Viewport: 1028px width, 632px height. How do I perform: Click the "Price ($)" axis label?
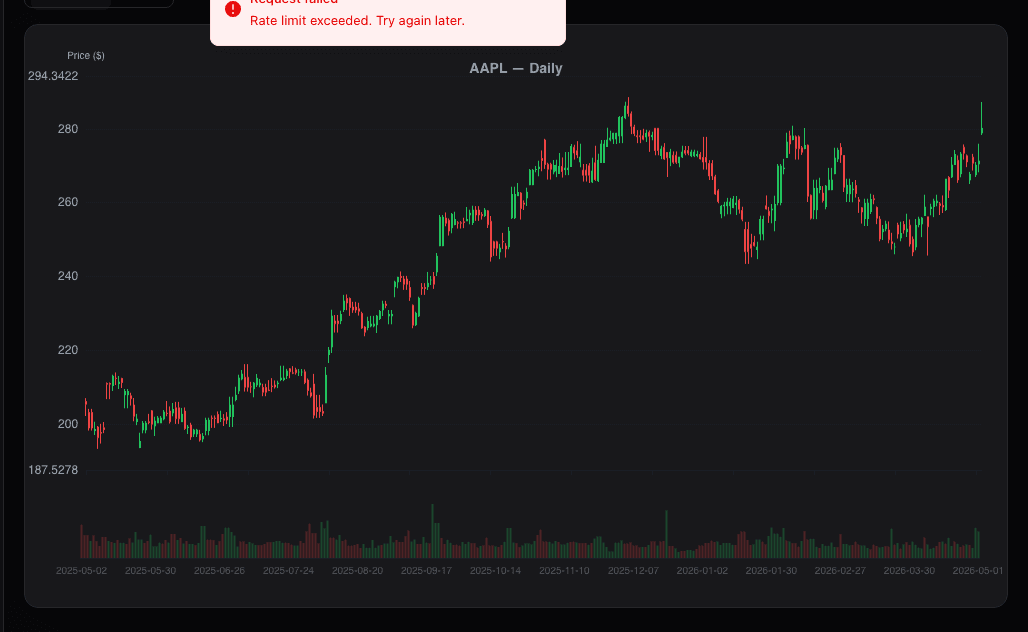(86, 56)
